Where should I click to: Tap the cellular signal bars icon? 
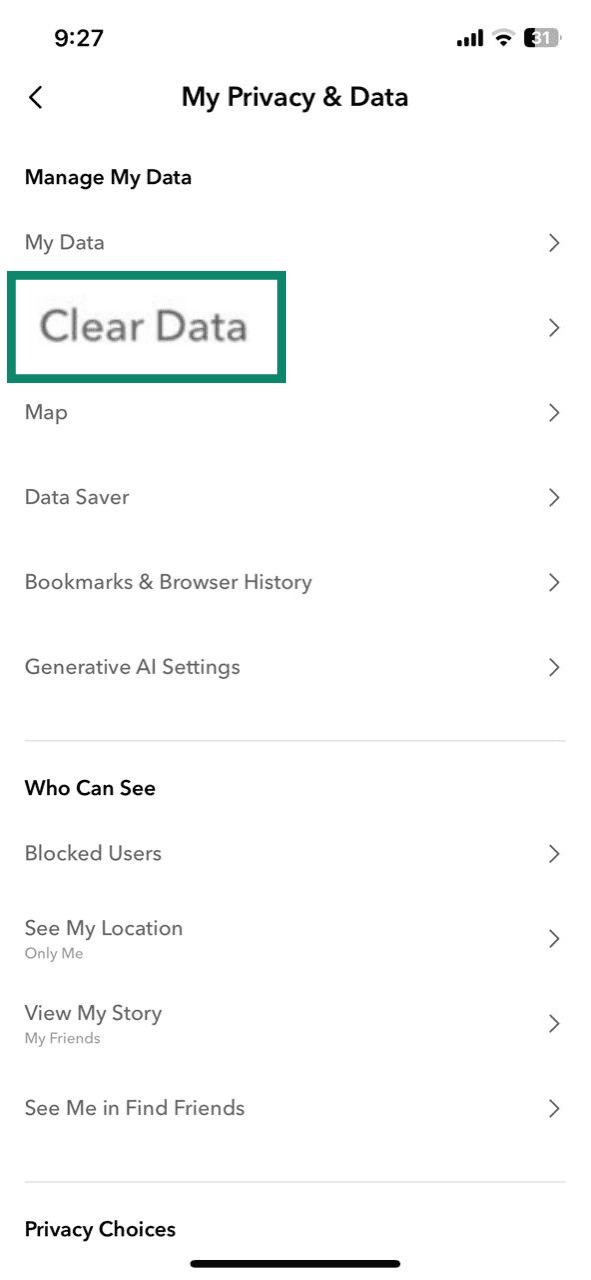coord(468,37)
